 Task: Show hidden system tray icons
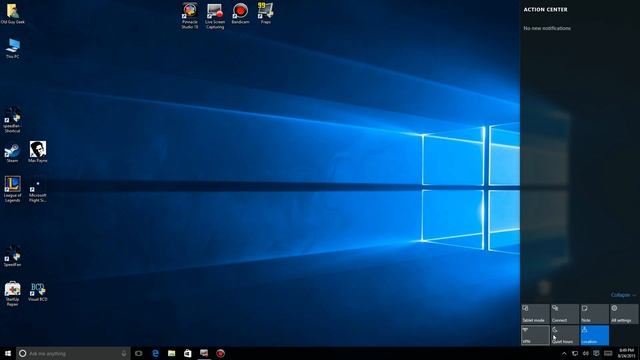click(x=564, y=353)
